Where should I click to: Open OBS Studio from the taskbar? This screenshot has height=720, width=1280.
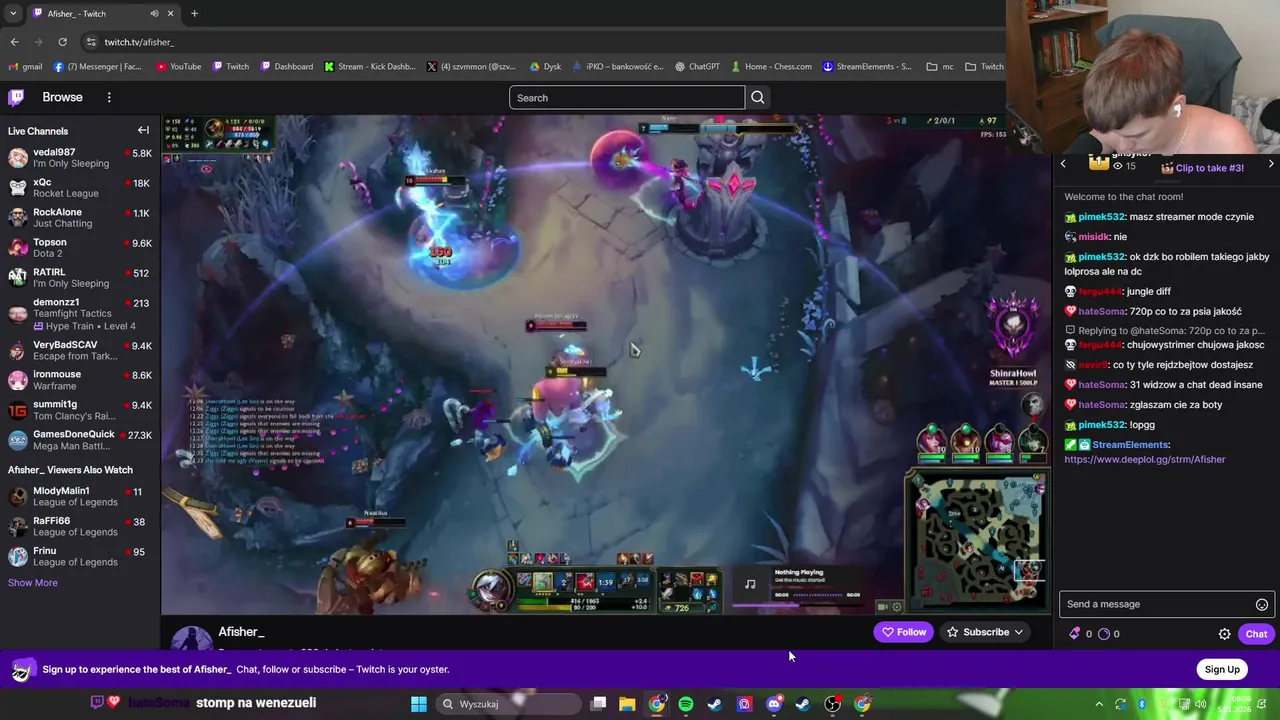pos(833,704)
